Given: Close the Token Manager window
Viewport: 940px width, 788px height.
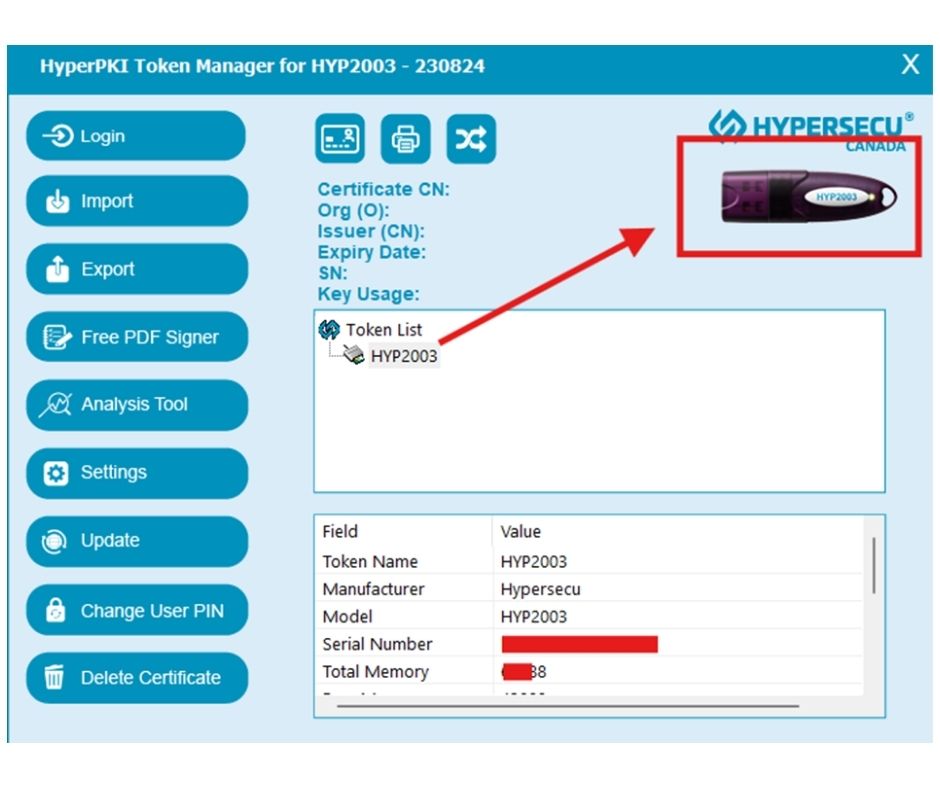Looking at the screenshot, I should [910, 64].
